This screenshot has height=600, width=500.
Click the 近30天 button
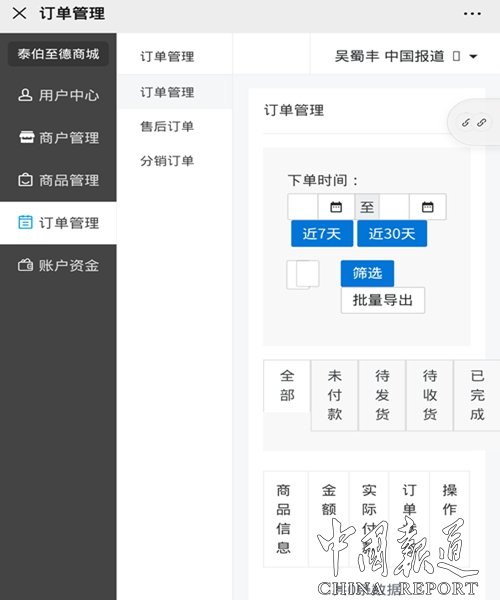pyautogui.click(x=392, y=233)
